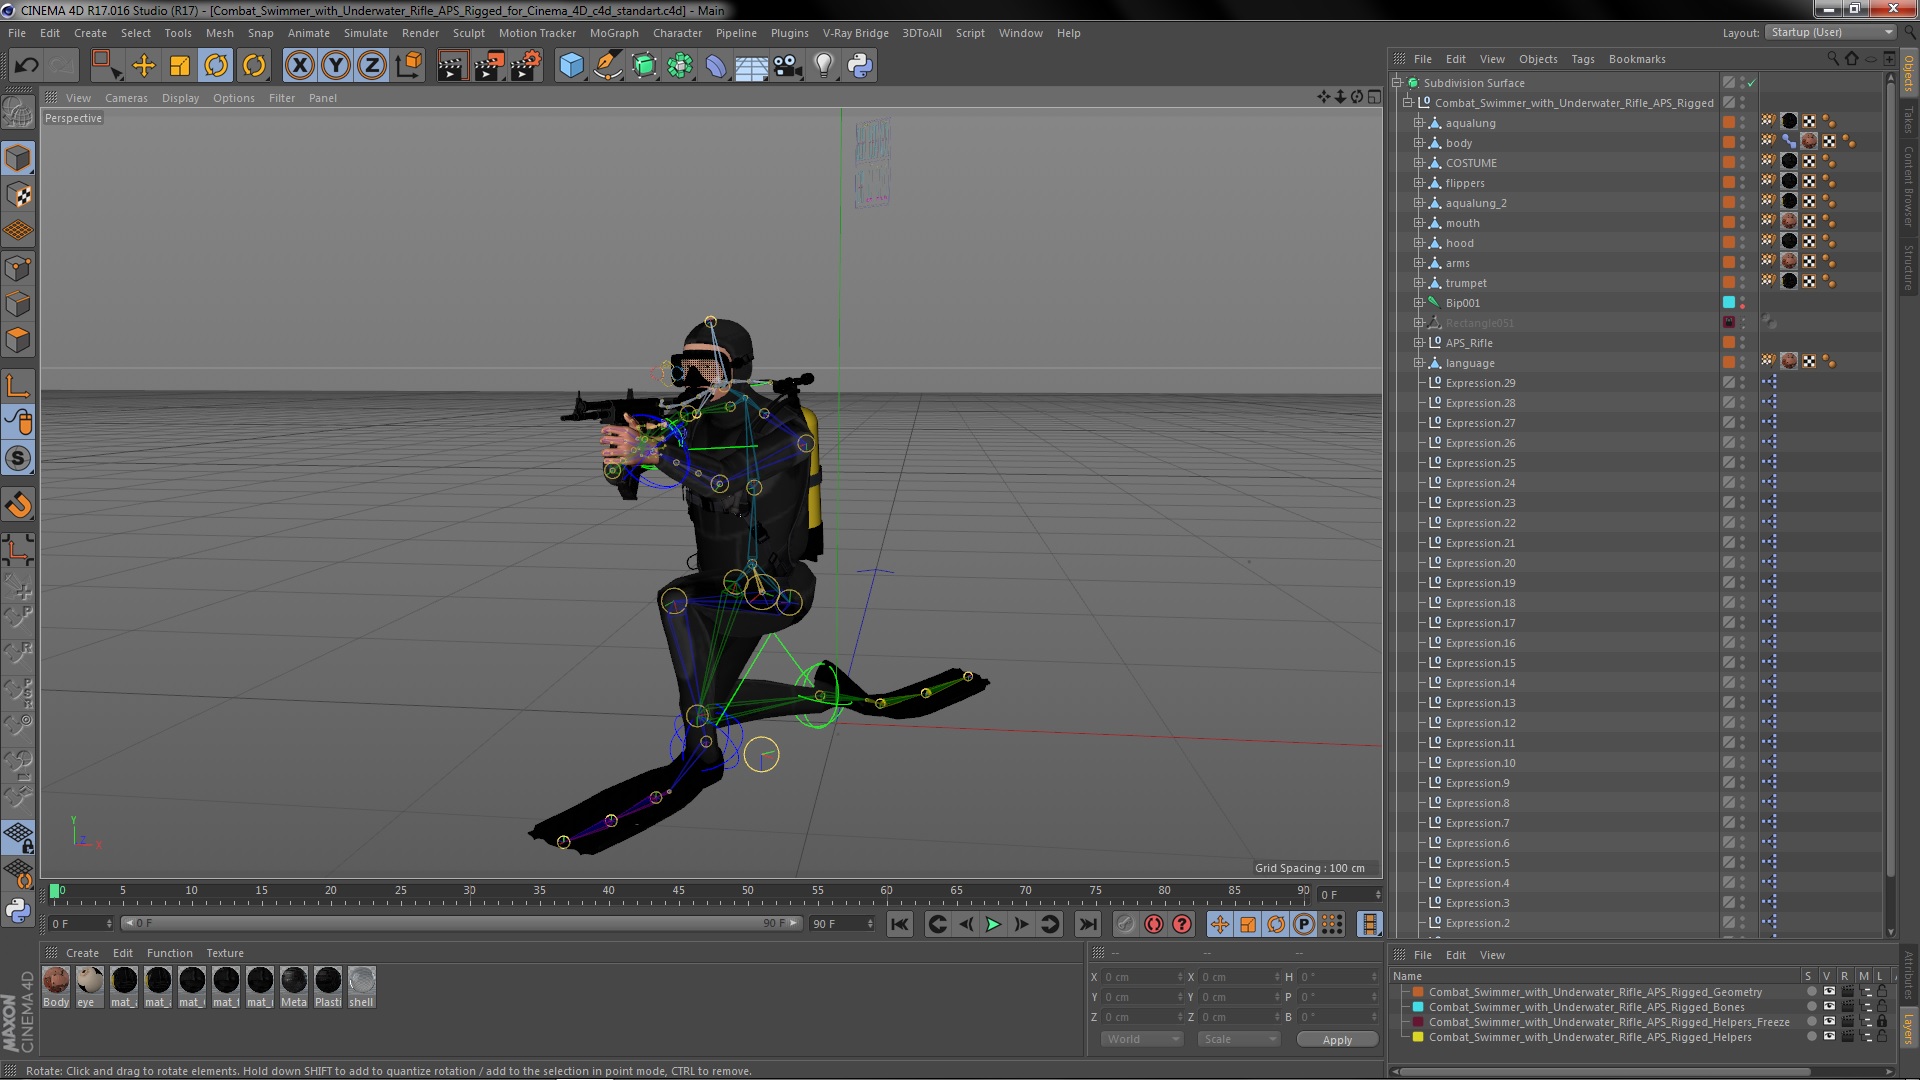Go to end of animation
This screenshot has height=1080, width=1920.
[x=1088, y=924]
